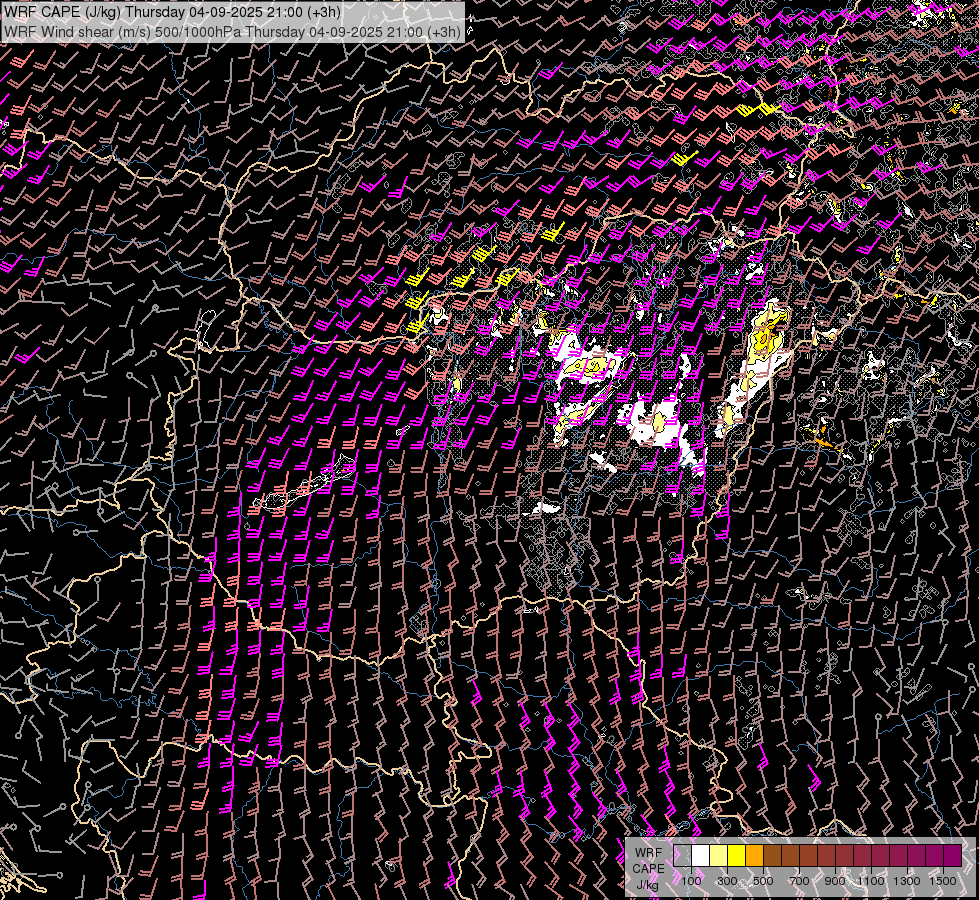
Task: Select the purple above-1500 legend swatch
Action: point(953,855)
